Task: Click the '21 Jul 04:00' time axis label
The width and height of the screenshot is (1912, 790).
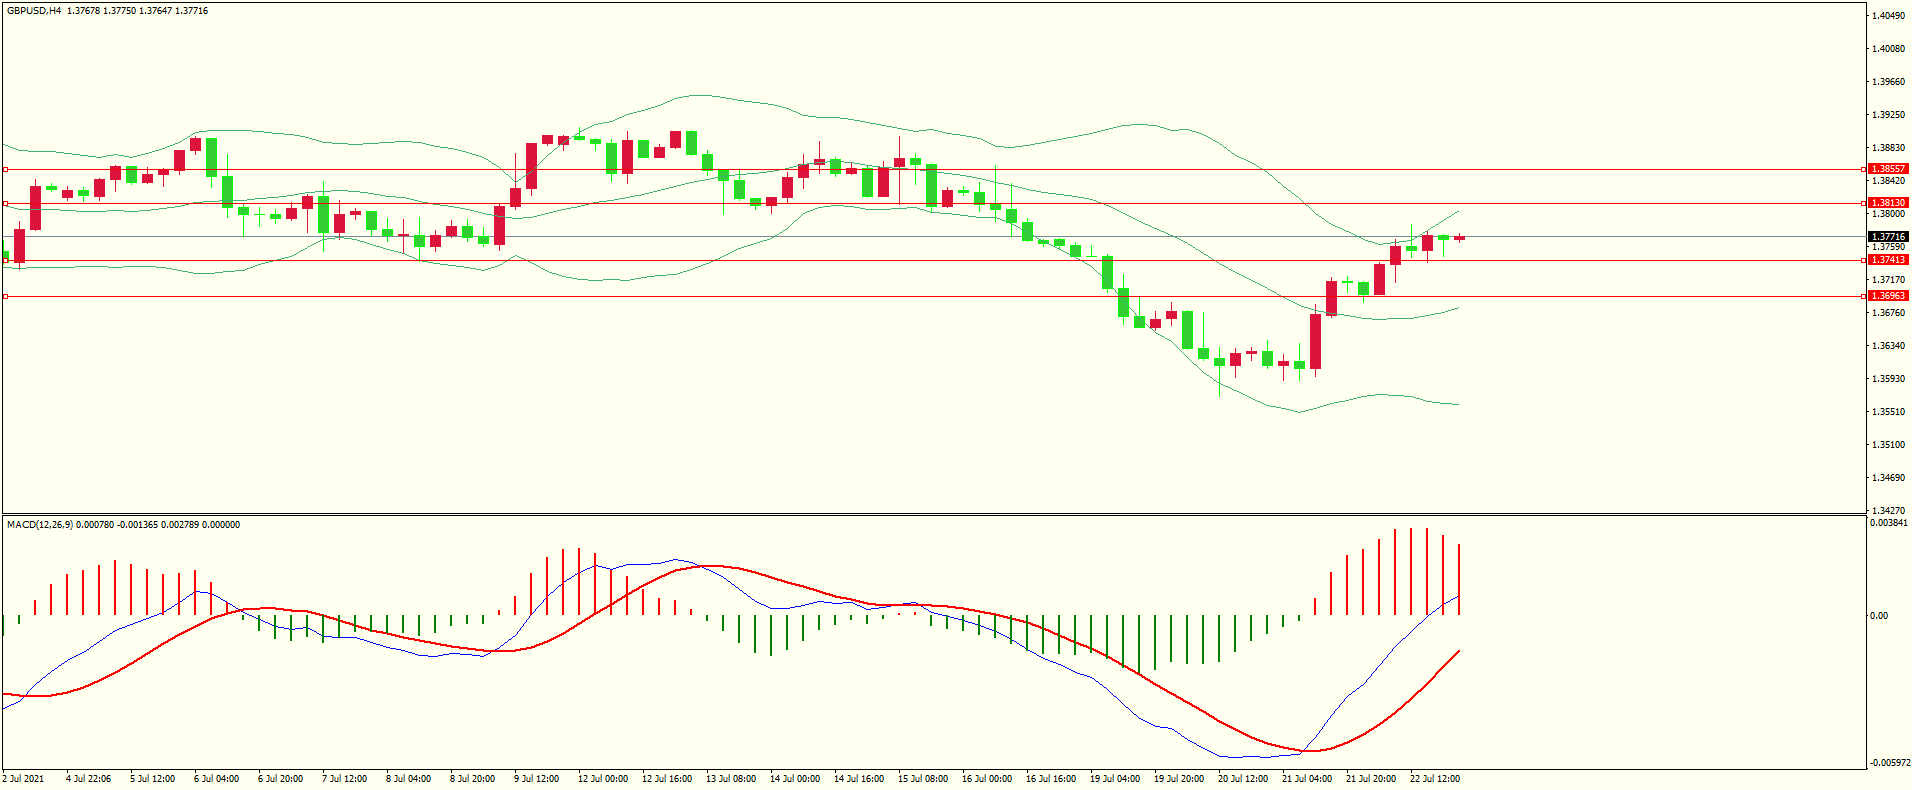Action: coord(1307,779)
